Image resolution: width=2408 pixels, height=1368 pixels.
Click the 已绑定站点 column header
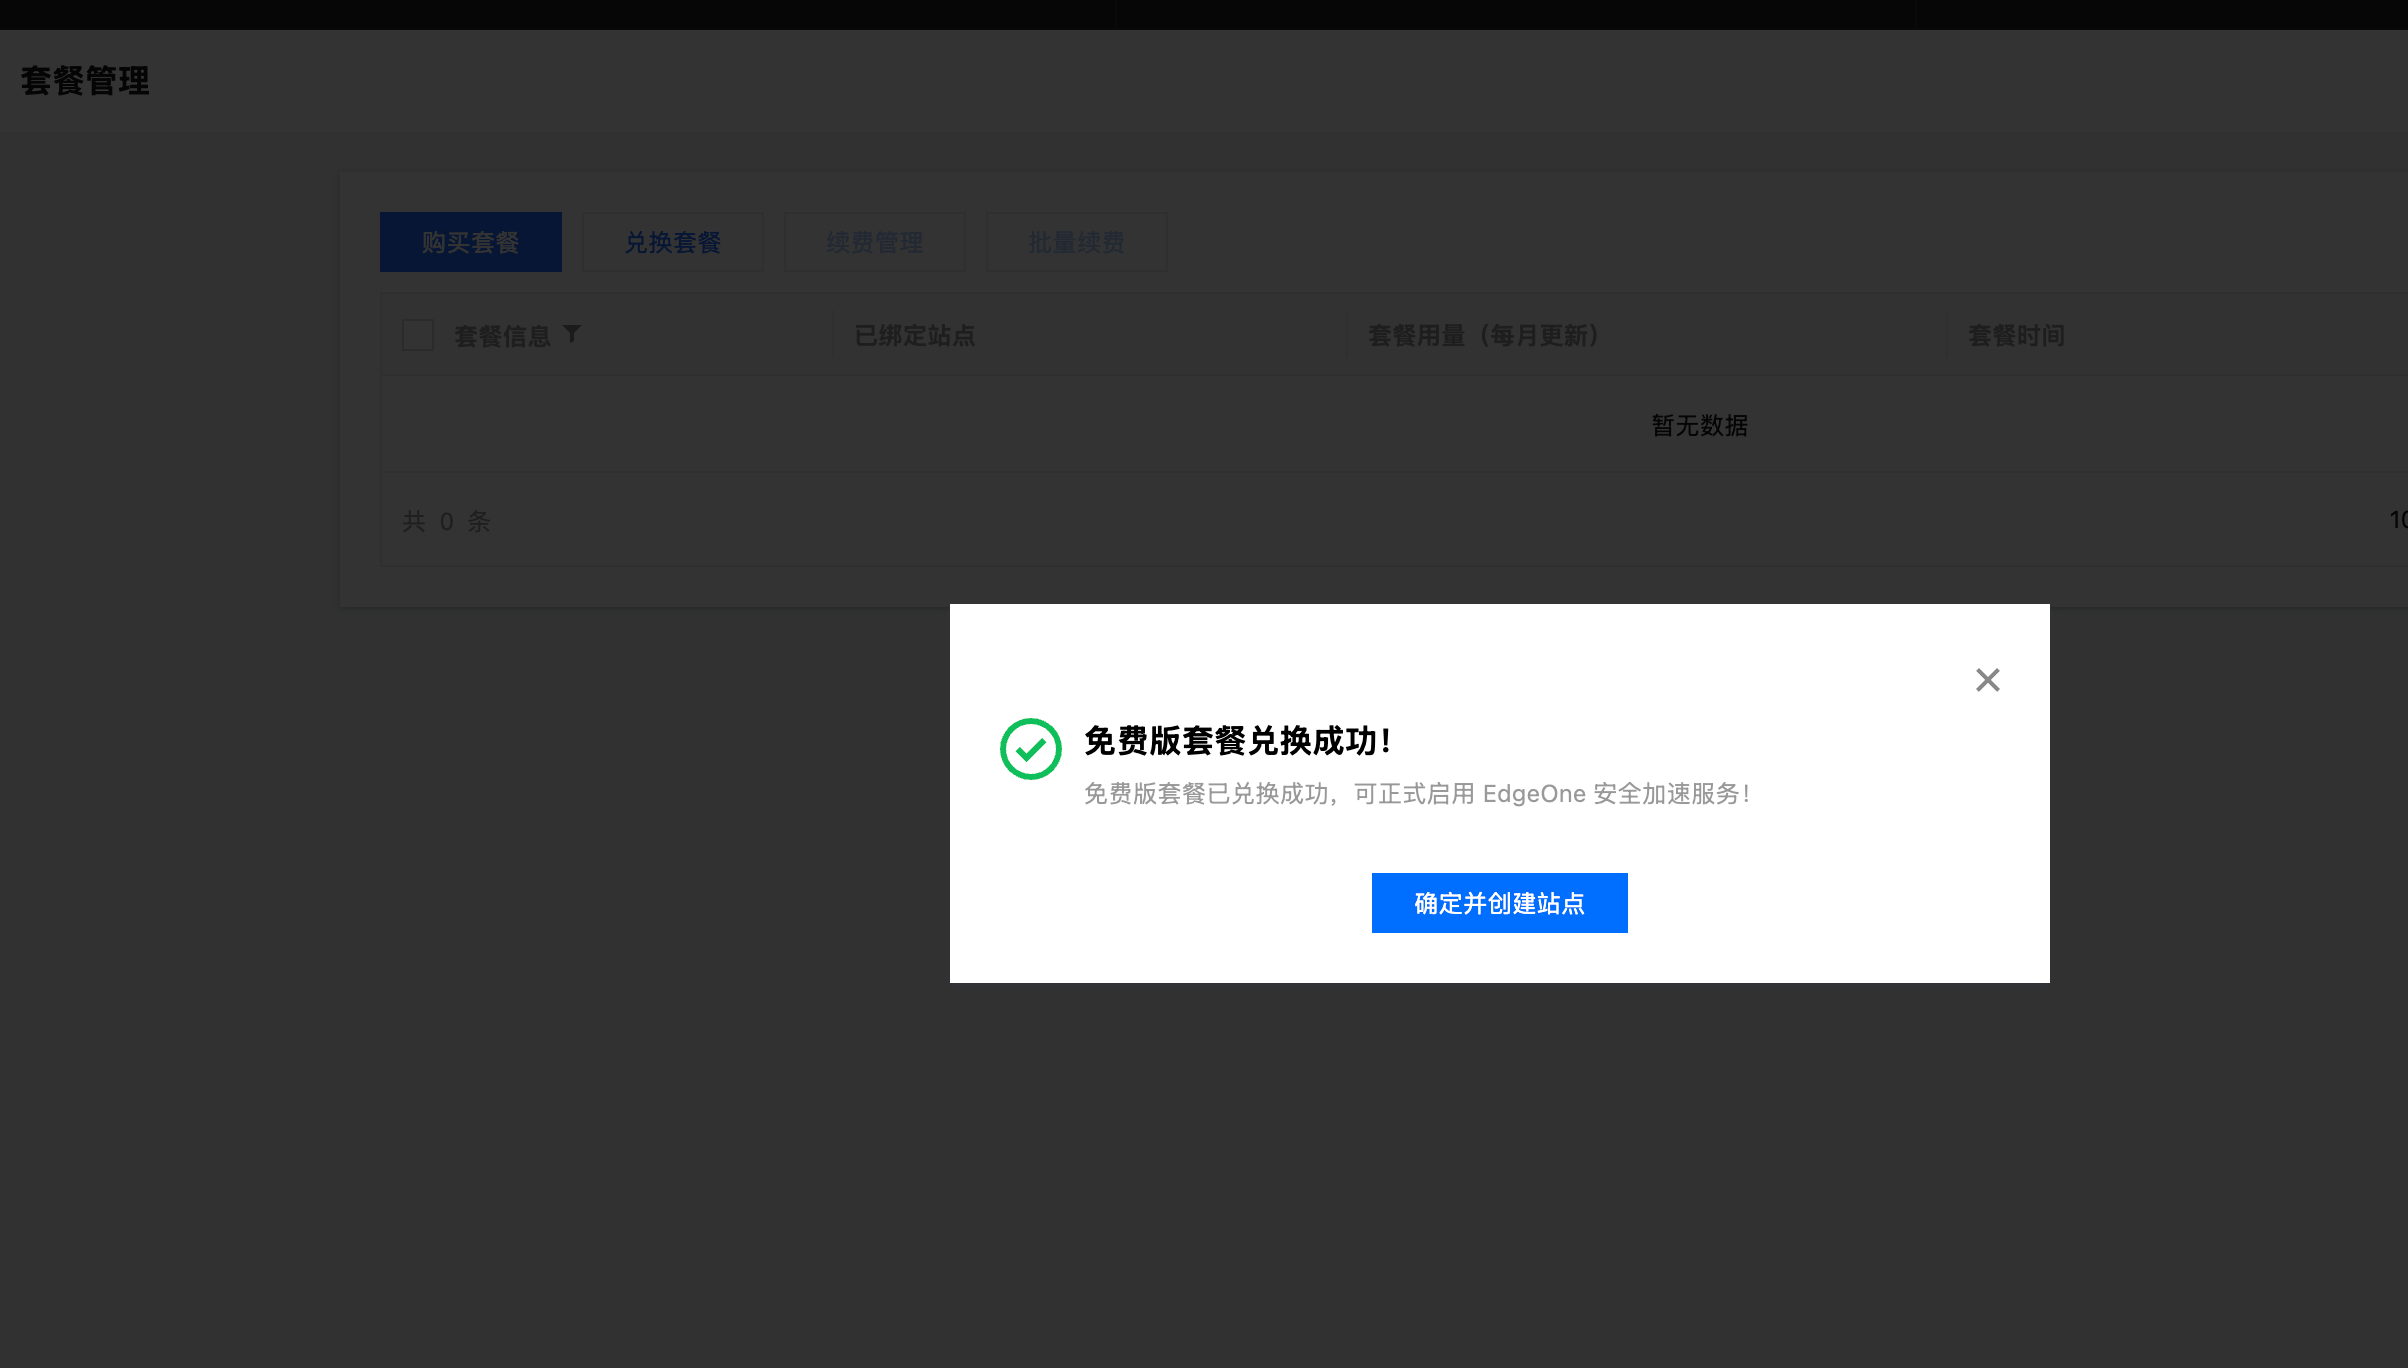[x=914, y=336]
